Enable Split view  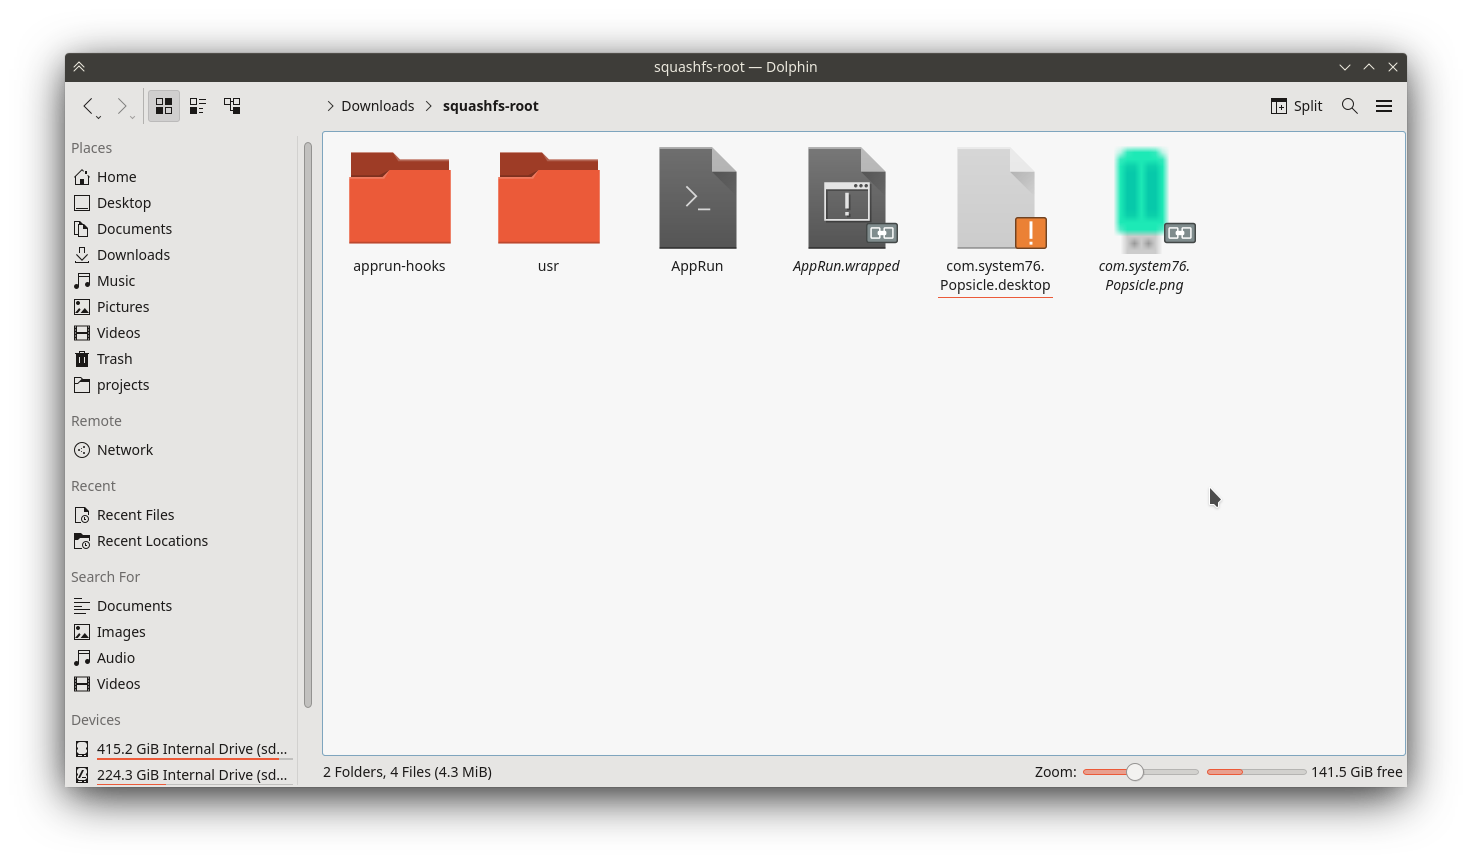coord(1296,106)
